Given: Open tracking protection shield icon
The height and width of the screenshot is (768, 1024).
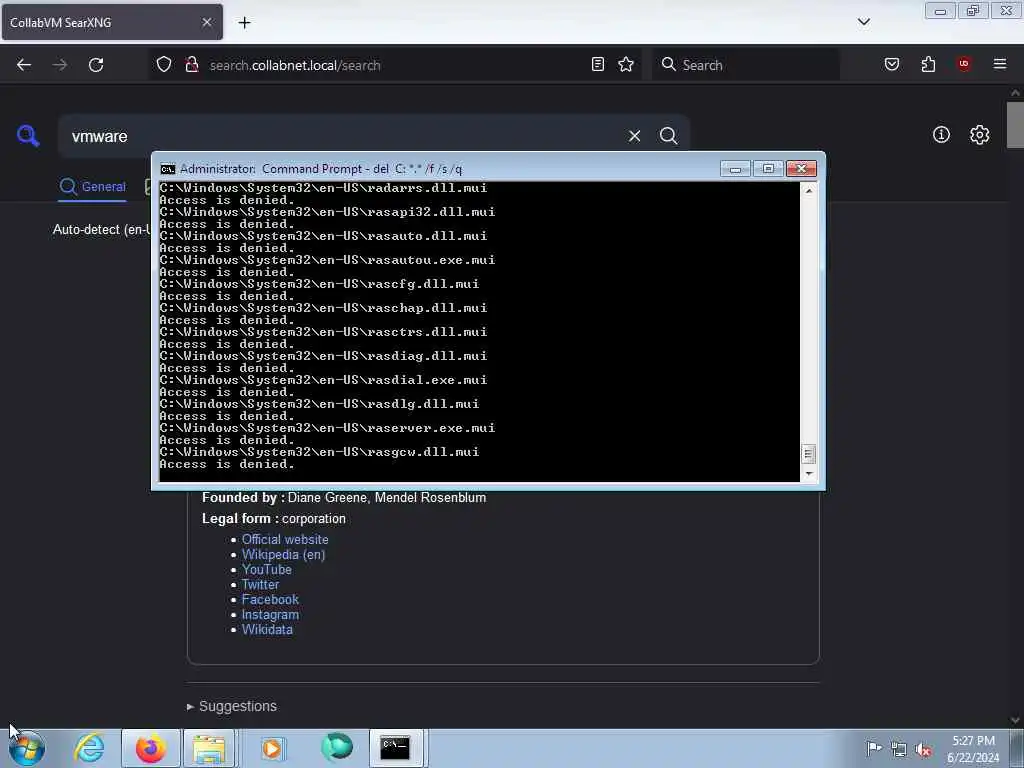Looking at the screenshot, I should (164, 65).
